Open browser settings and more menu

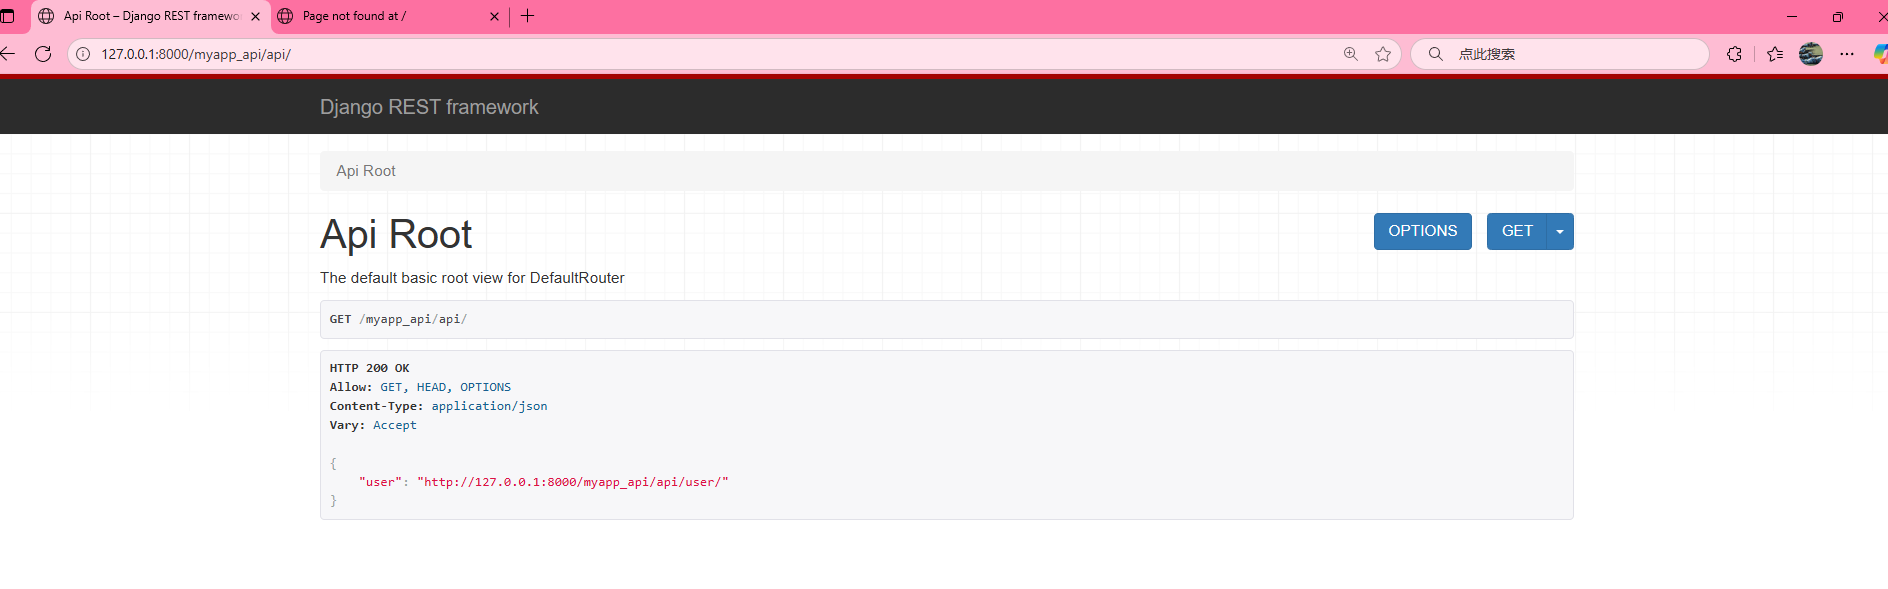pyautogui.click(x=1847, y=54)
